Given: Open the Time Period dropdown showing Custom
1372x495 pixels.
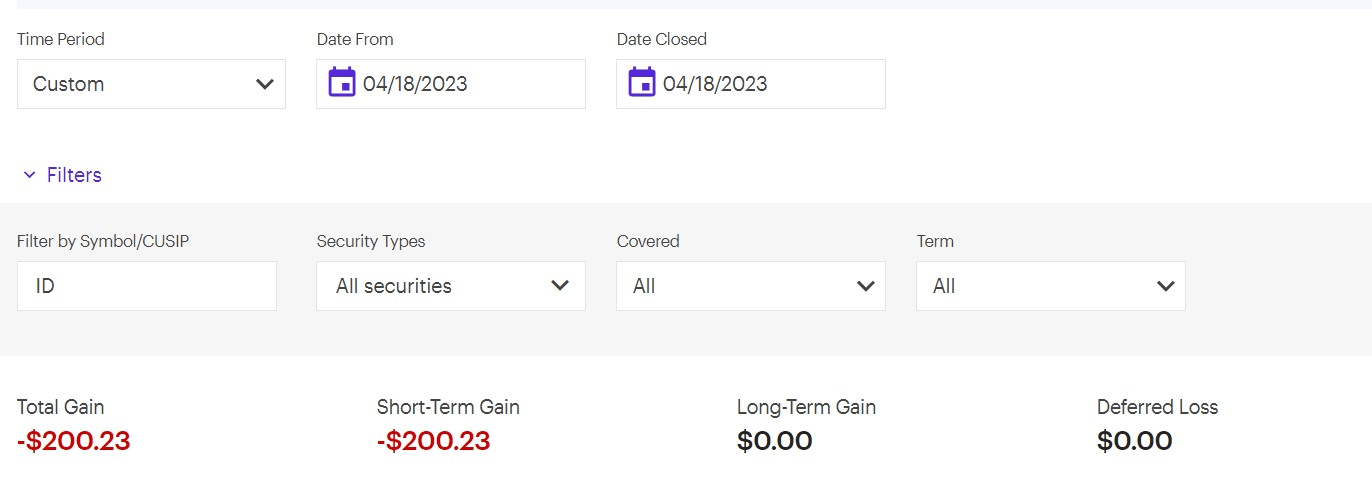Looking at the screenshot, I should (150, 84).
